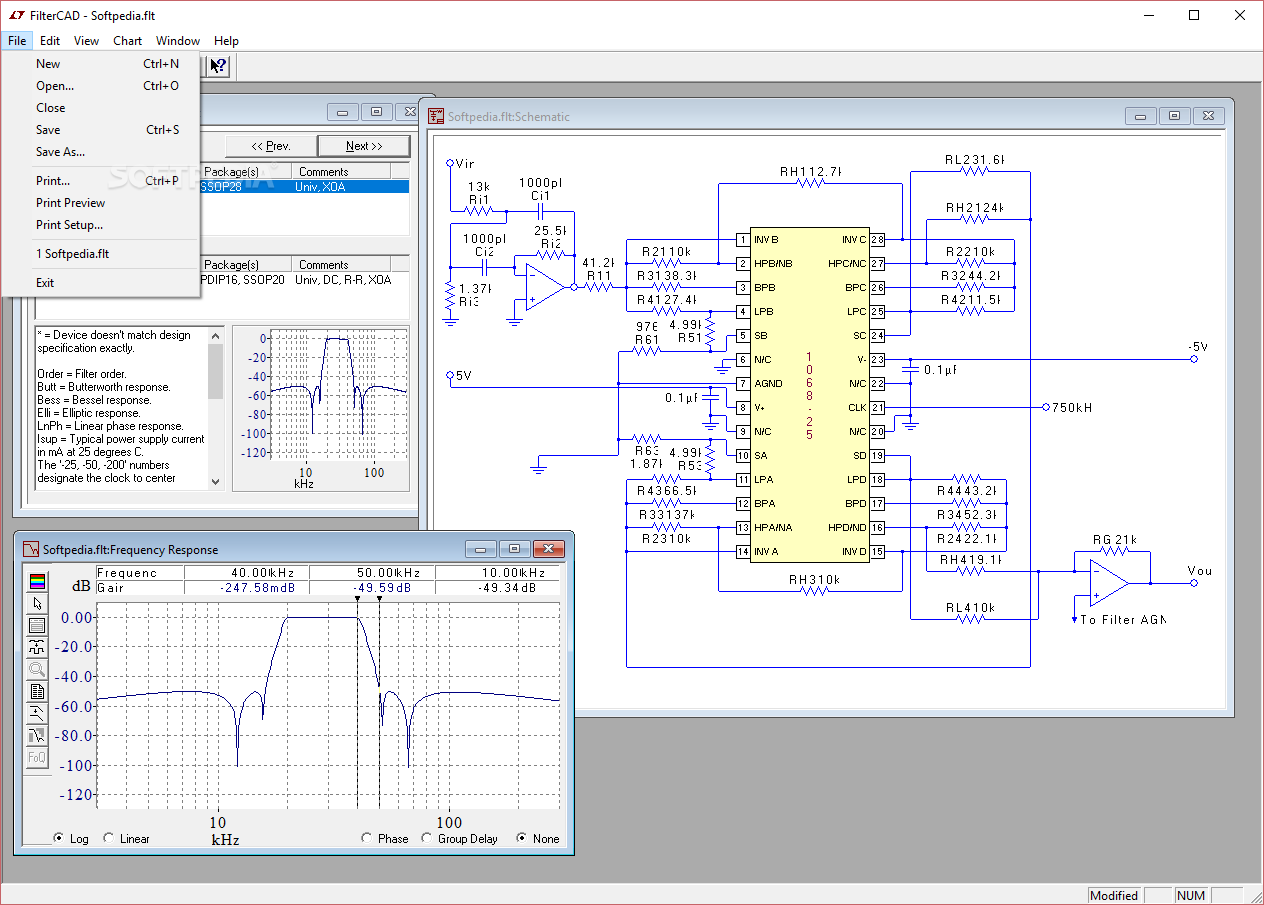
Task: Choose Exit from the File menu
Action: [x=101, y=283]
